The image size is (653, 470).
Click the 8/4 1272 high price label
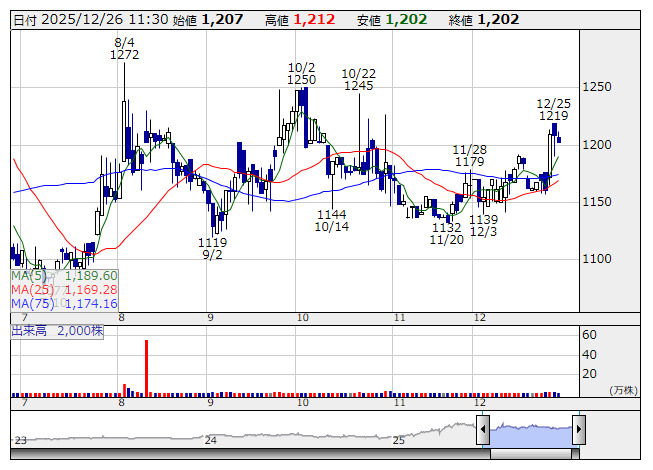124,48
